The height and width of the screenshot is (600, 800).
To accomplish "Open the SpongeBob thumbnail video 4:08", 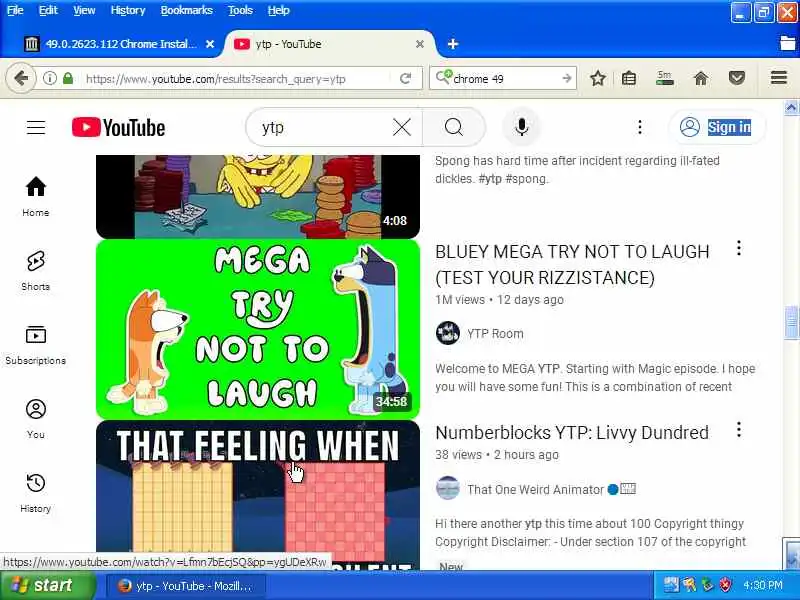I will [x=258, y=196].
